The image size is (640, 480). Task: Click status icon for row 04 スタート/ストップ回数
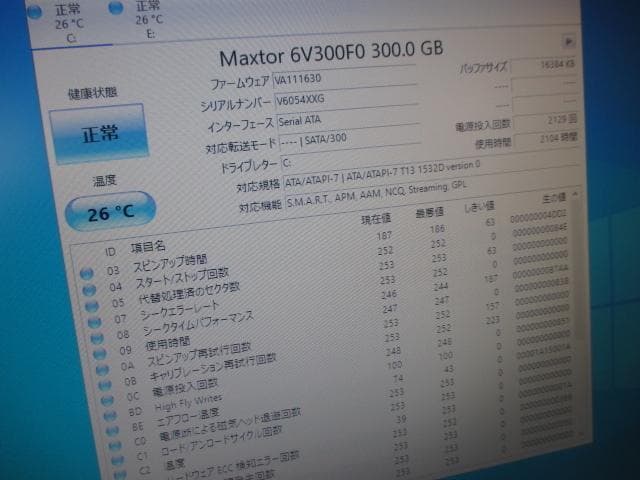(89, 289)
